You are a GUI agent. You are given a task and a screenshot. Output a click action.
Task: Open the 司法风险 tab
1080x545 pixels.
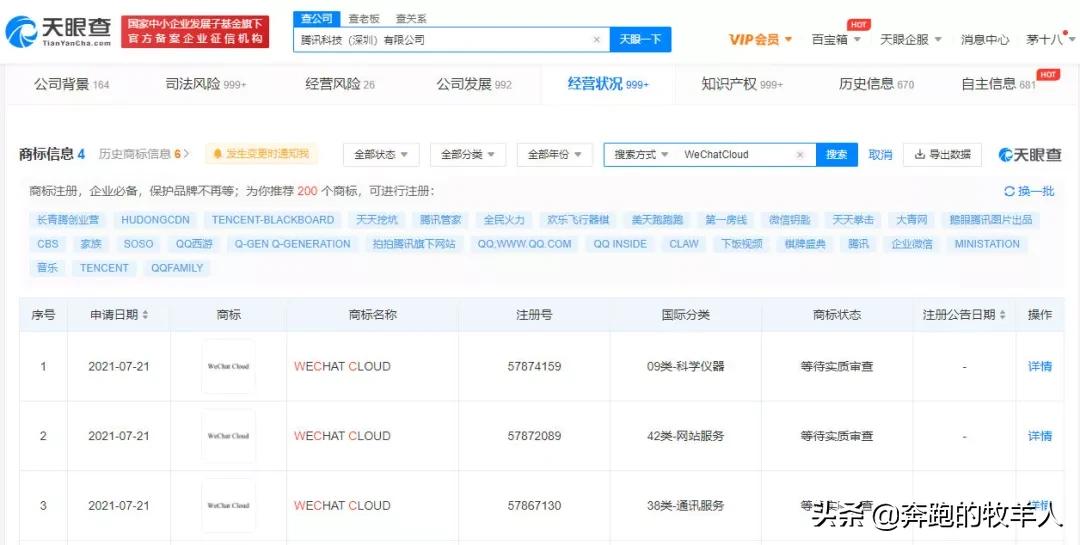(x=206, y=85)
